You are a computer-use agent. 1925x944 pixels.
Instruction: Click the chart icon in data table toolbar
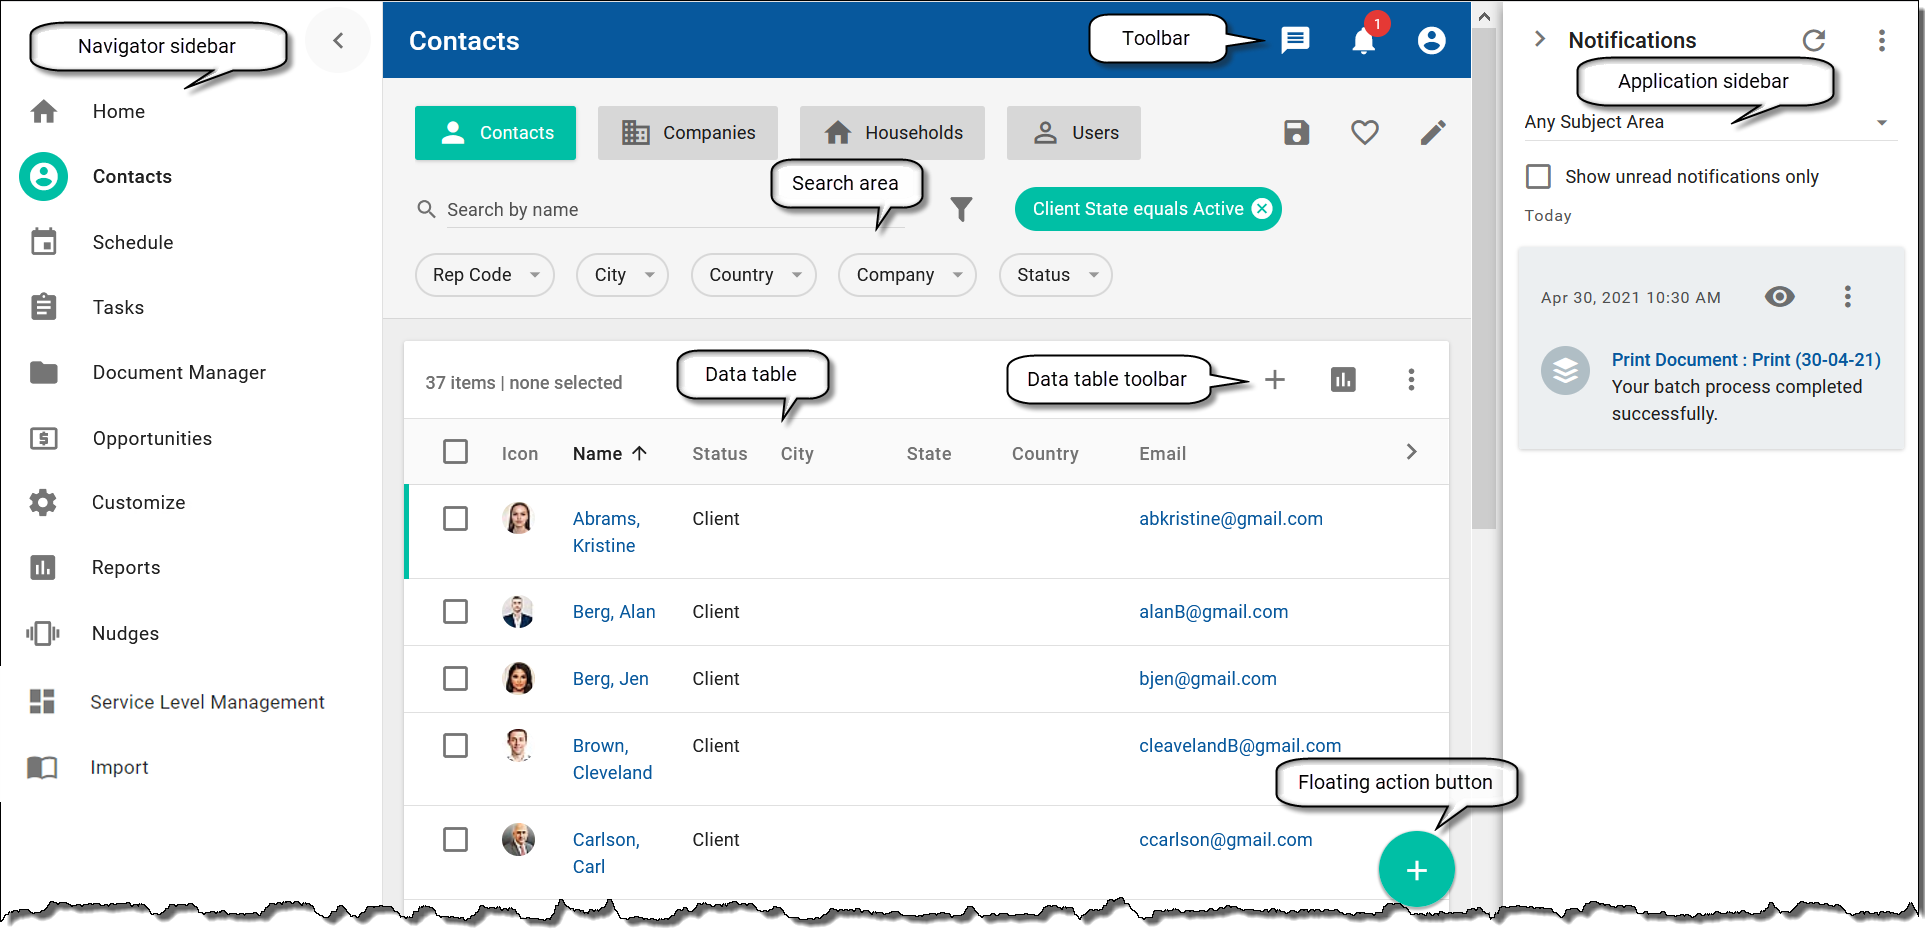coord(1343,380)
